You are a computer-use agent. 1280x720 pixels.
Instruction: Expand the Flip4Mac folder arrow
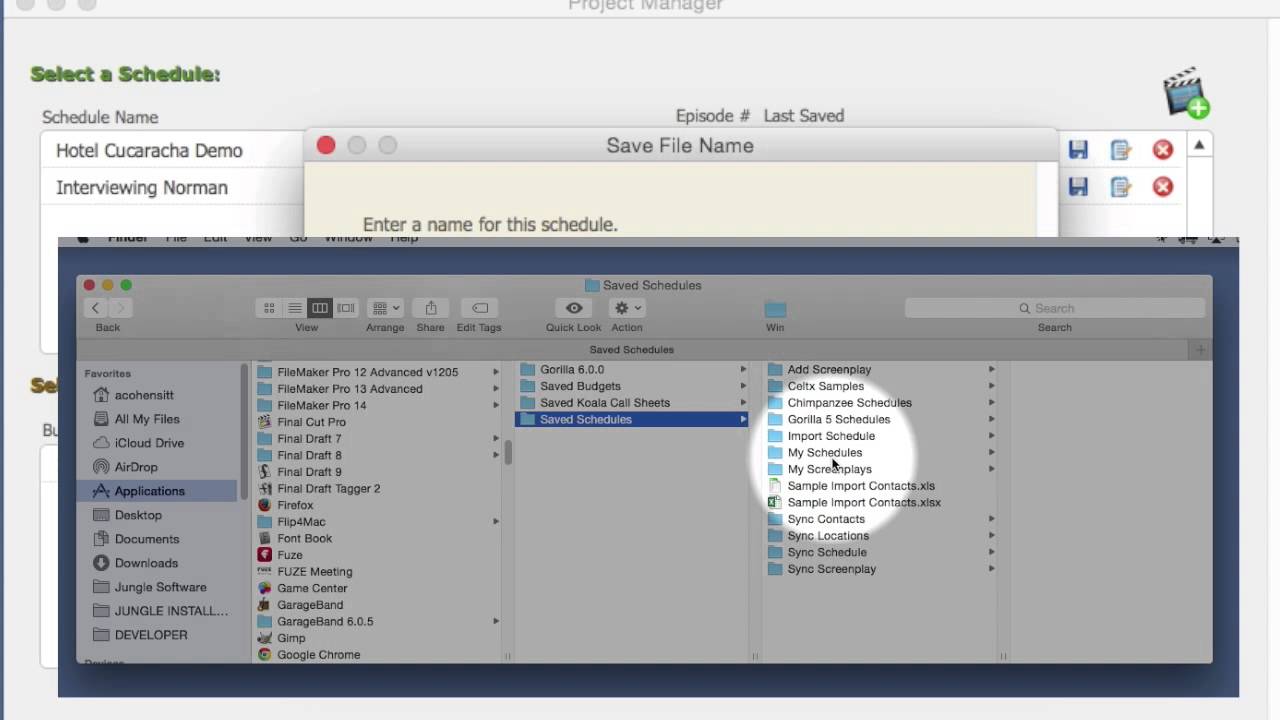point(495,522)
